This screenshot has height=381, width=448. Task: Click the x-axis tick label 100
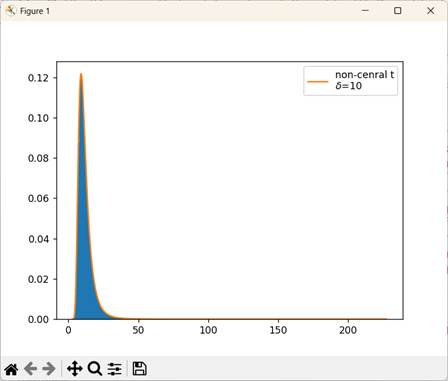[x=208, y=330]
